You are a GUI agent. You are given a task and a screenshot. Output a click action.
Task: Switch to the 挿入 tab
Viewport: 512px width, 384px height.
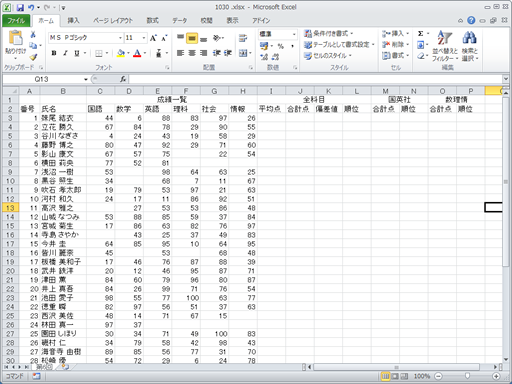[73, 20]
